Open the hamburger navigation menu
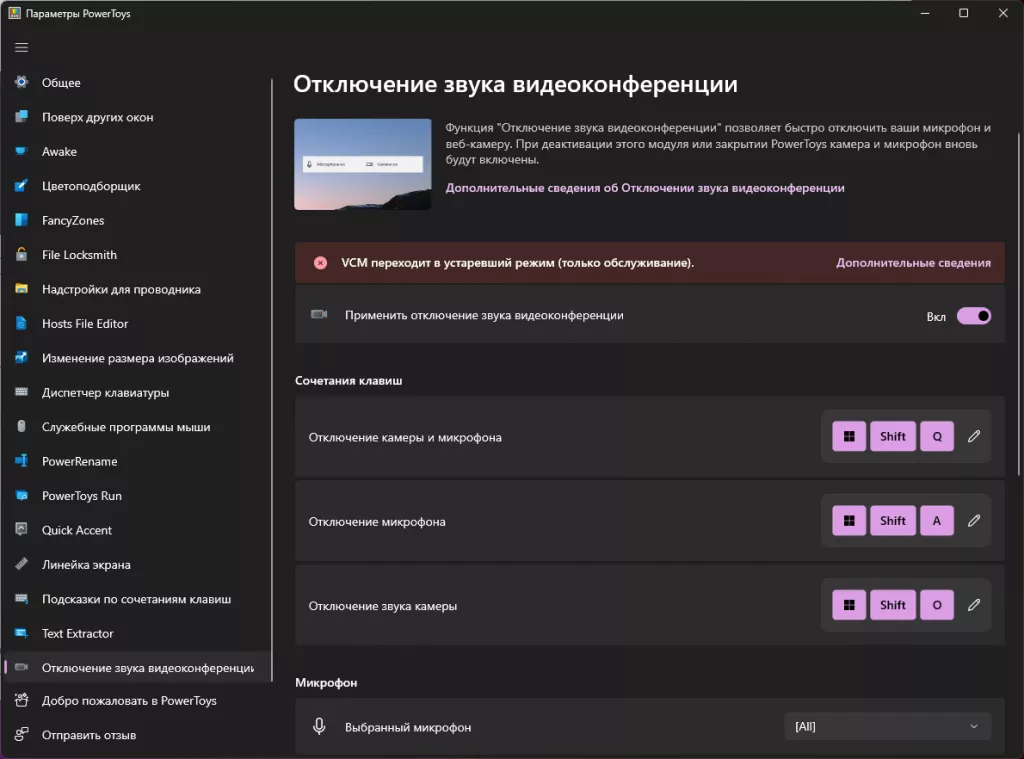The height and width of the screenshot is (759, 1024). click(x=22, y=48)
